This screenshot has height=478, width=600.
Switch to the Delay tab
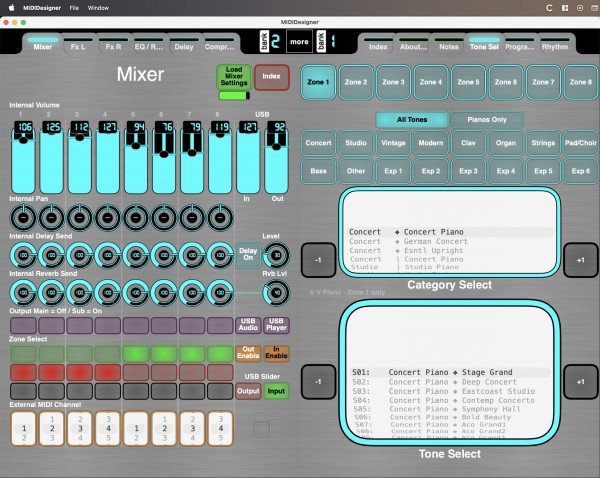pos(184,44)
